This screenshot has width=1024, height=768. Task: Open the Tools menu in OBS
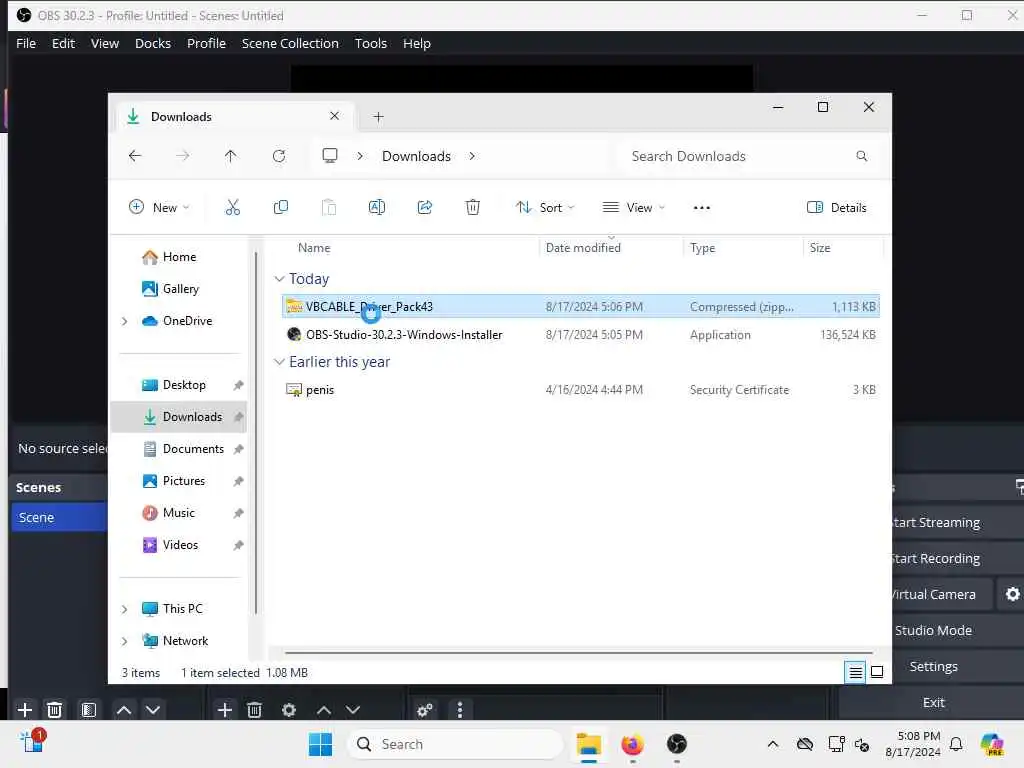(370, 44)
